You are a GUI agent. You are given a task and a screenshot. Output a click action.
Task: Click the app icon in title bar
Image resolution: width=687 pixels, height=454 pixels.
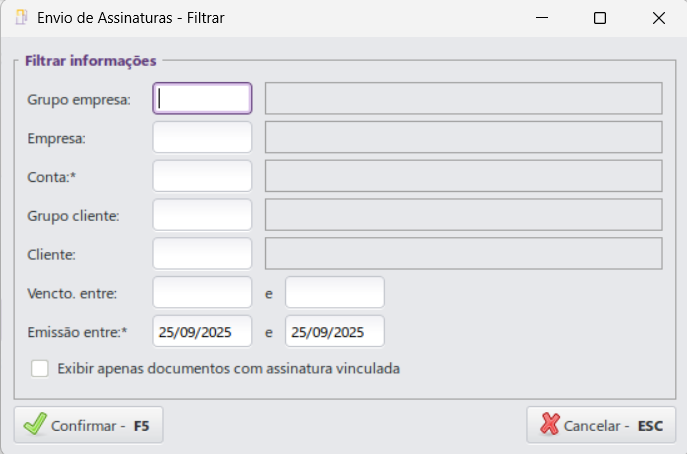pos(20,17)
